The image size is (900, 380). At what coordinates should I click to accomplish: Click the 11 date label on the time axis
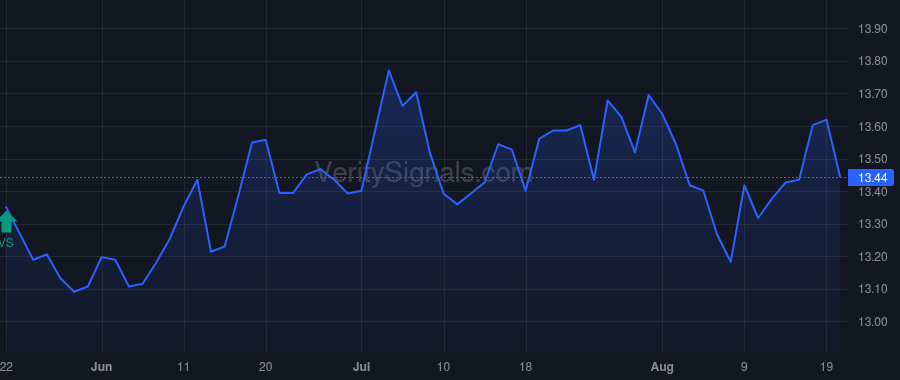(x=184, y=367)
